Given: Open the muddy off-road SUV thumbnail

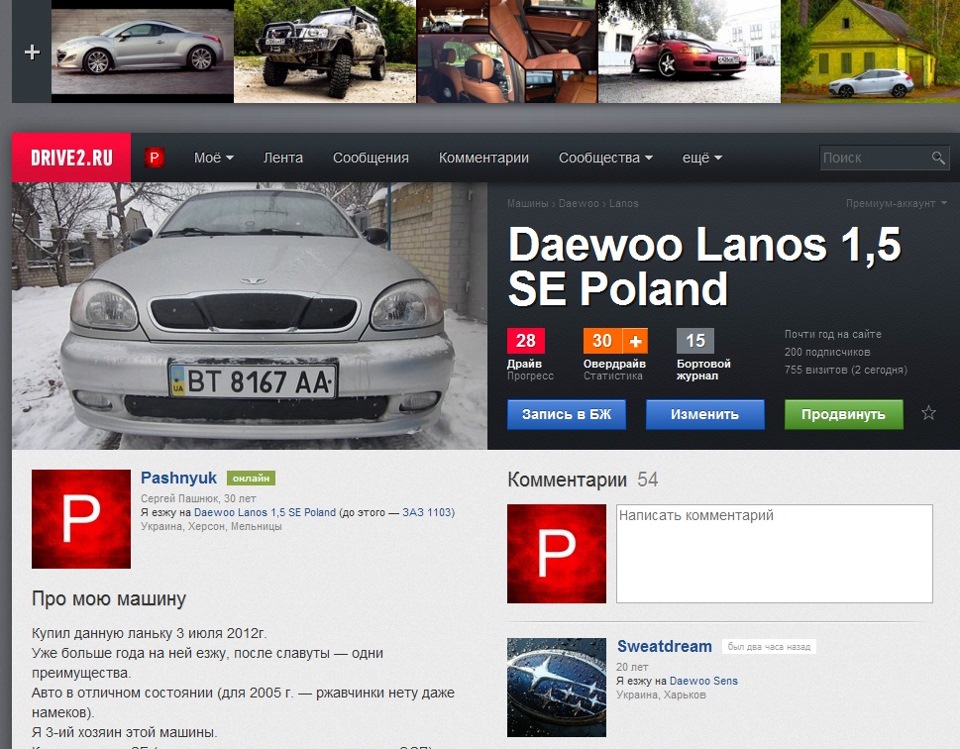Looking at the screenshot, I should point(324,51).
